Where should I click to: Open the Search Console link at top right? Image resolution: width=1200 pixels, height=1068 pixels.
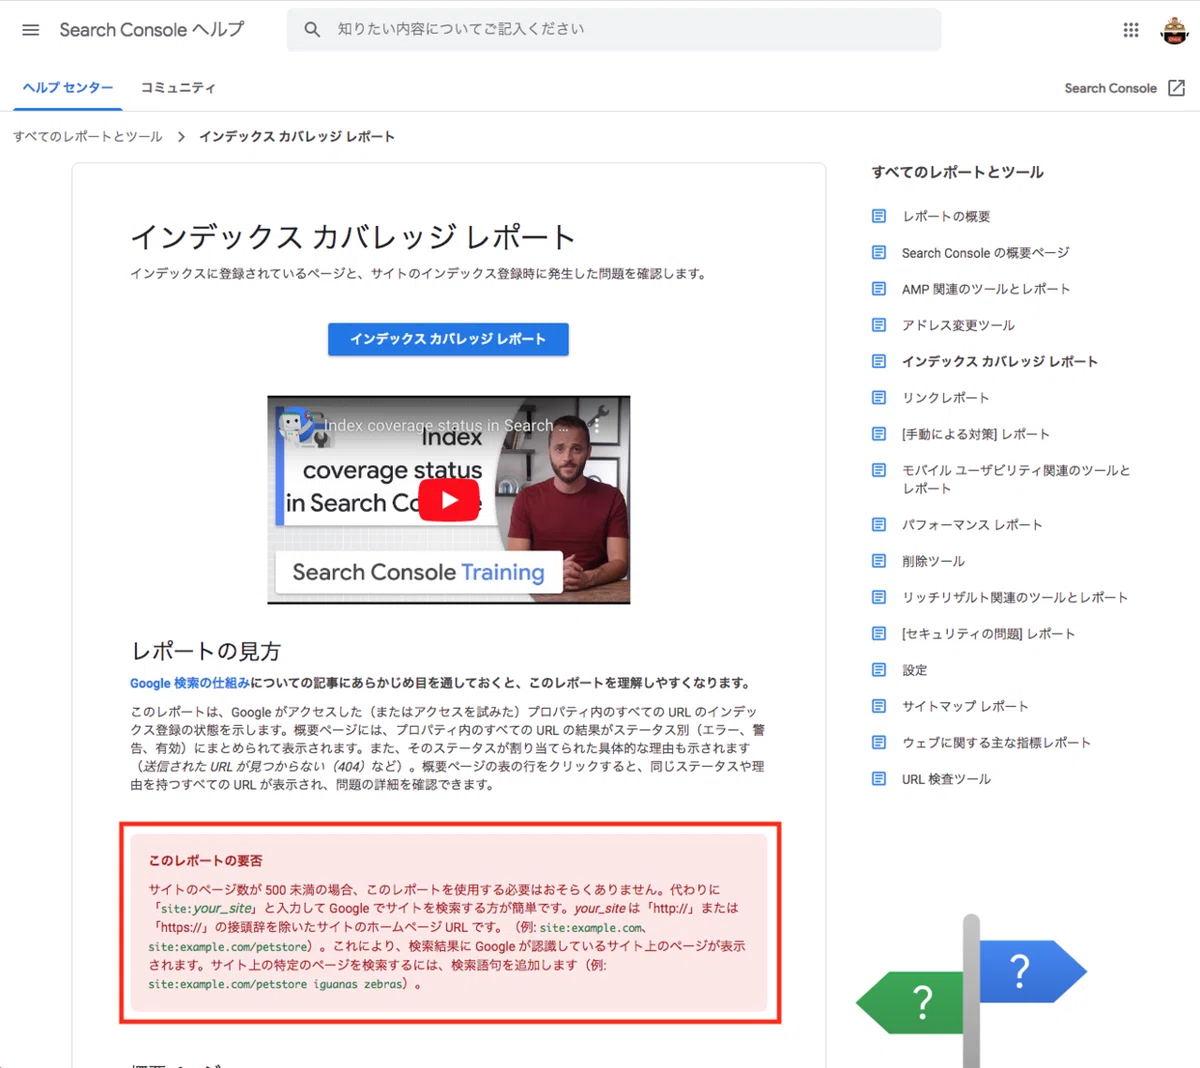(1110, 88)
